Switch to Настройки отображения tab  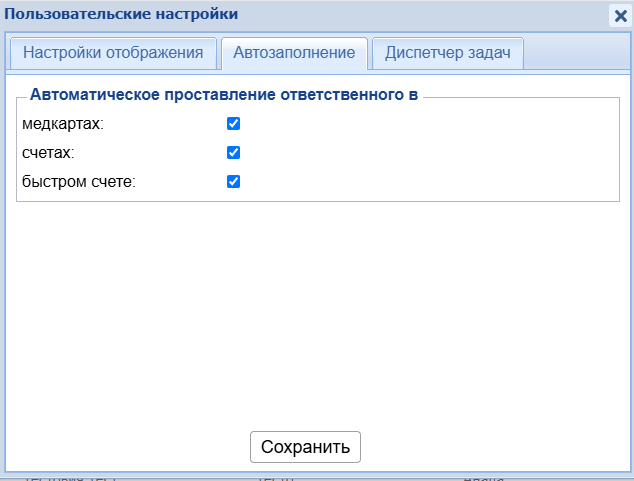(x=113, y=53)
